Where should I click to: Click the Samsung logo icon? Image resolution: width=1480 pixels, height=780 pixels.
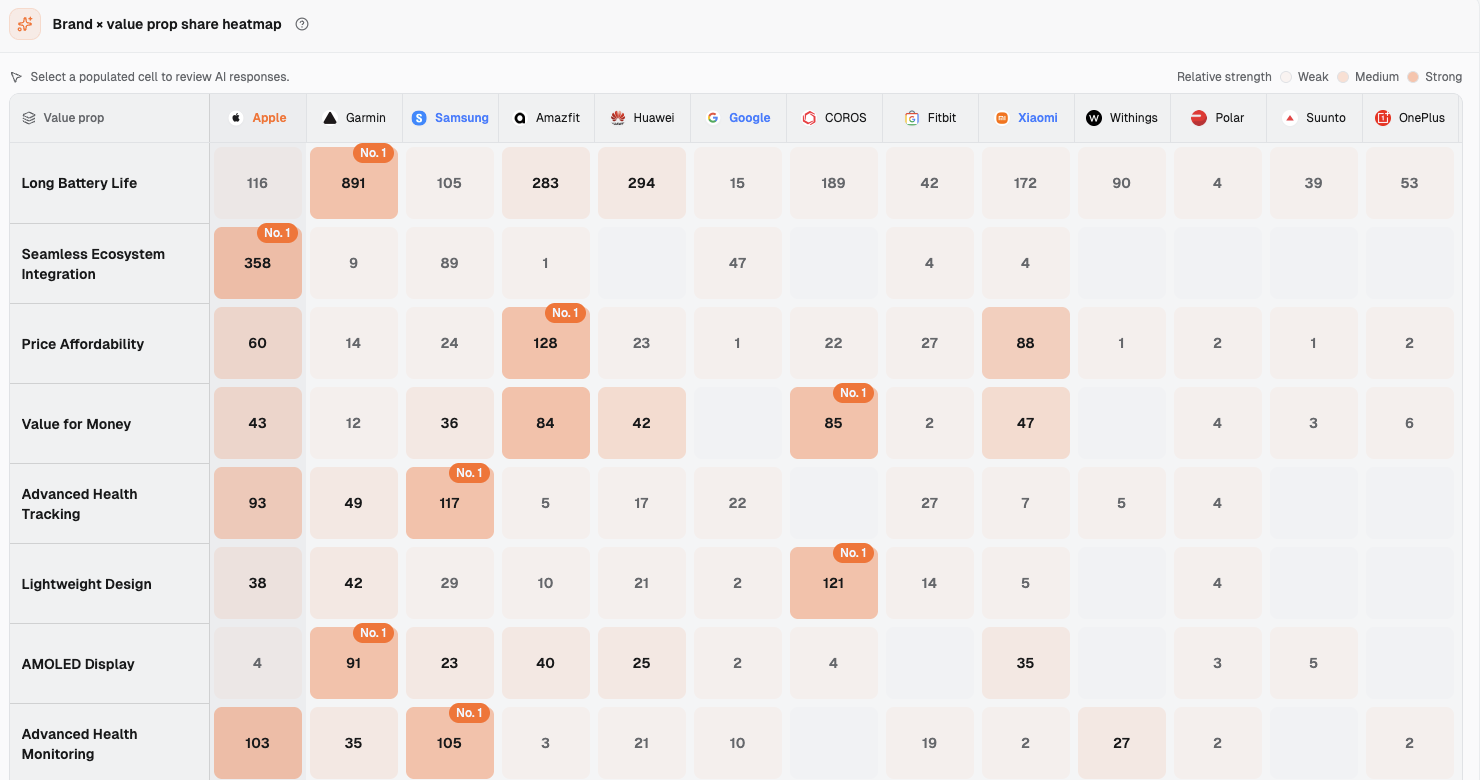419,118
